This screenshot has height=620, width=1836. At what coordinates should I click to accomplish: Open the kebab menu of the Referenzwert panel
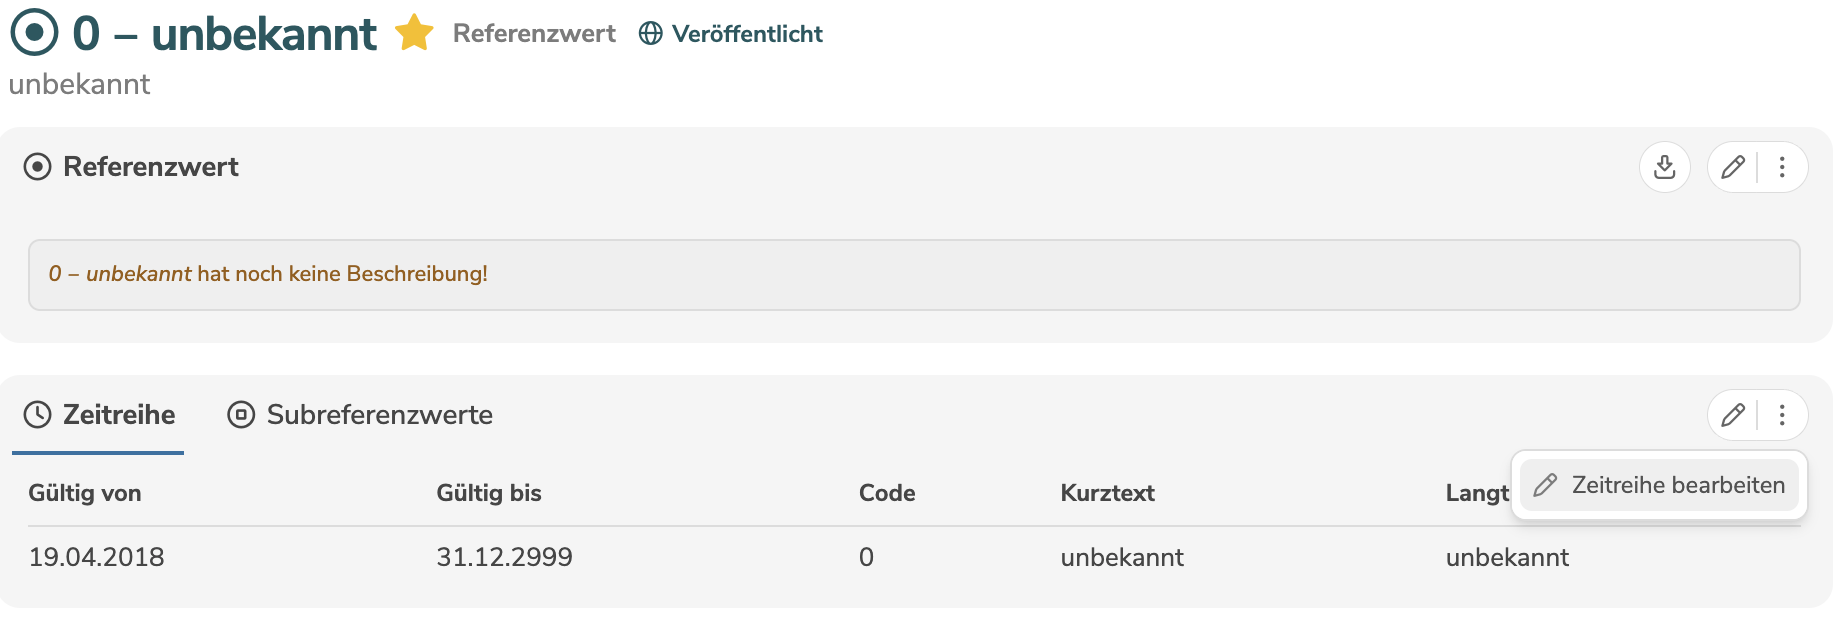click(x=1781, y=167)
